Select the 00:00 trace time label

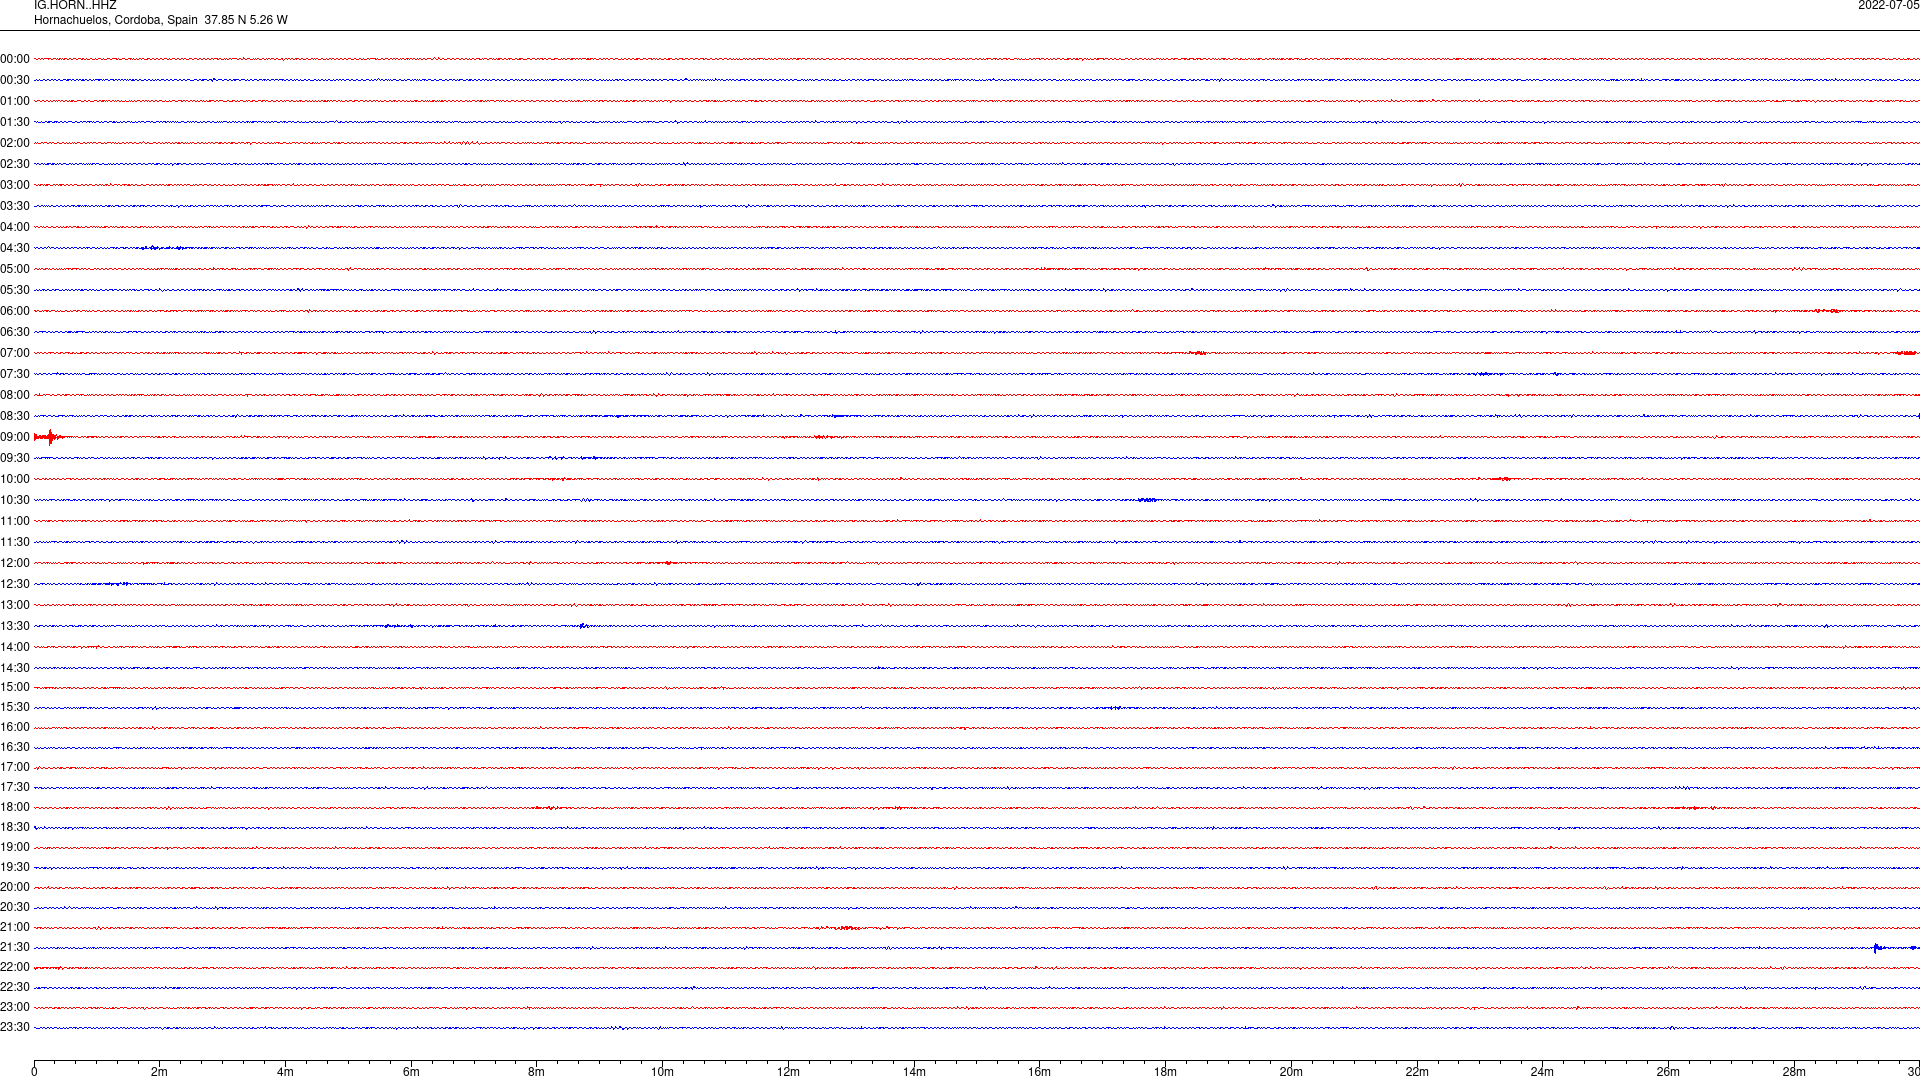pyautogui.click(x=15, y=59)
